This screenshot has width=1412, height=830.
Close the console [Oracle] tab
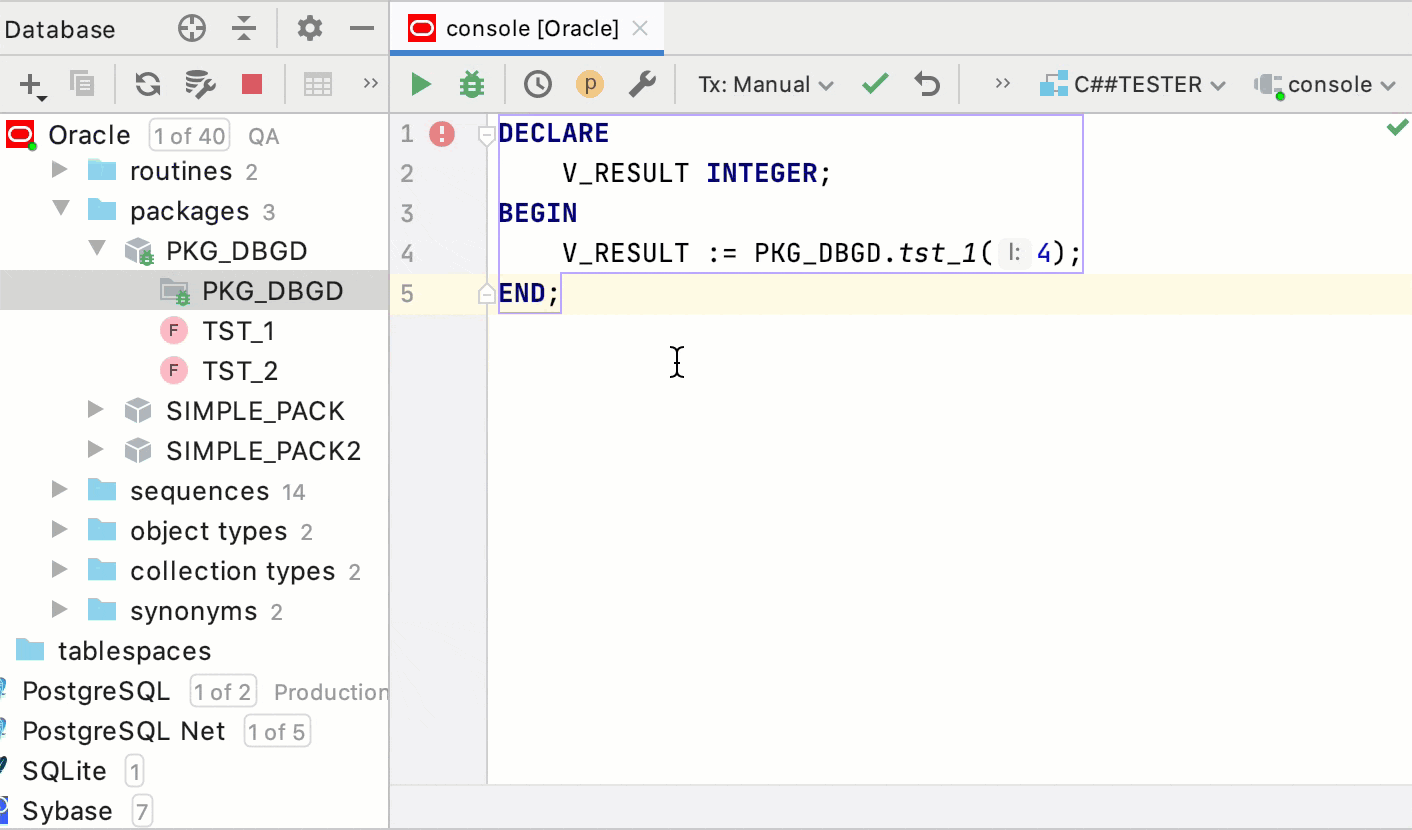[641, 29]
